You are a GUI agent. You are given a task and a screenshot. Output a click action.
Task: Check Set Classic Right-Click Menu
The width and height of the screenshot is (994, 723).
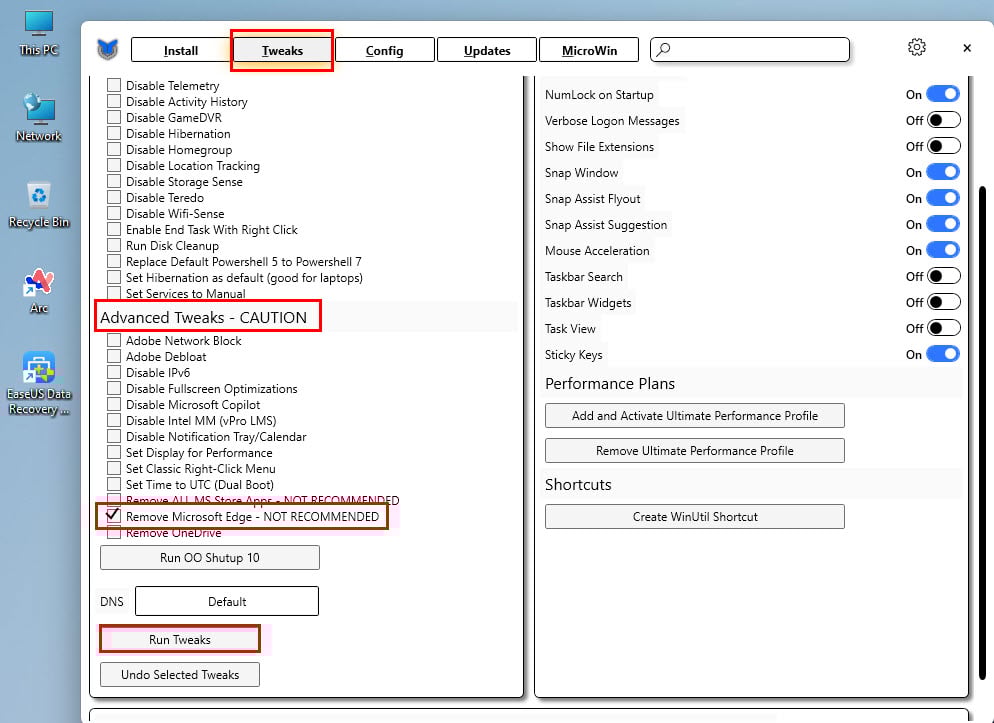coord(114,468)
